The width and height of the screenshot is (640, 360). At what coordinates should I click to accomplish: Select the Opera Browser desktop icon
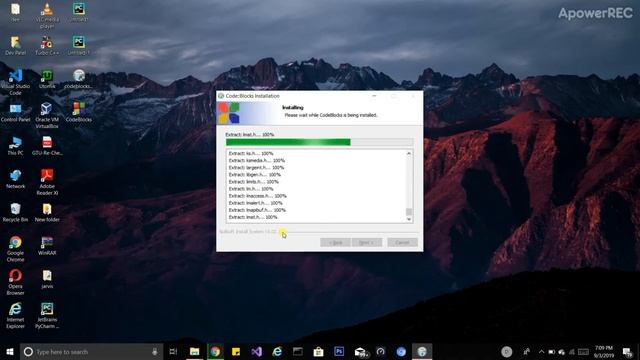point(16,282)
